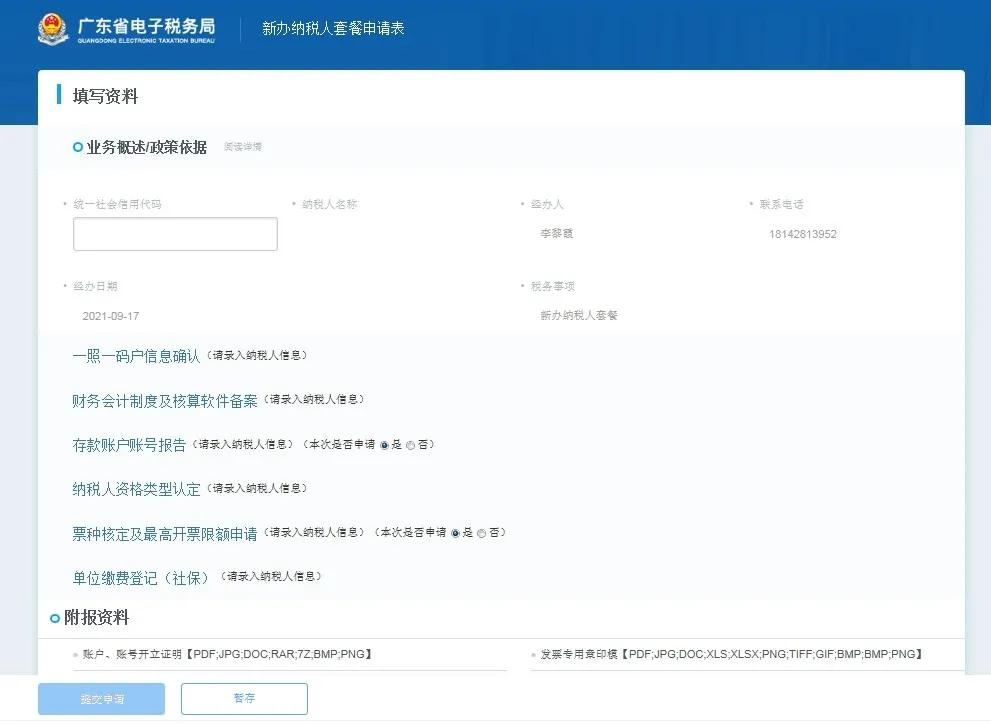
Task: Select 否 for 票种核定及最高开票限额申请
Action: click(x=481, y=534)
